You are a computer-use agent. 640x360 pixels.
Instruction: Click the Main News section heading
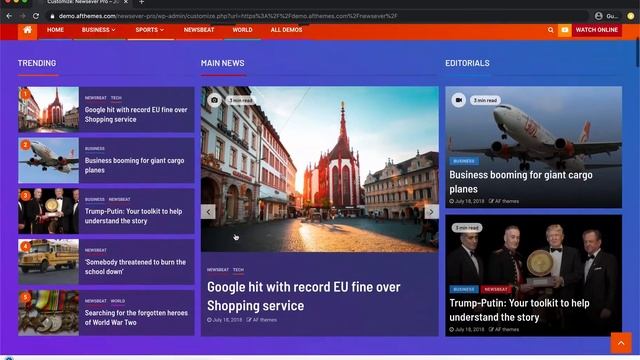click(x=222, y=63)
